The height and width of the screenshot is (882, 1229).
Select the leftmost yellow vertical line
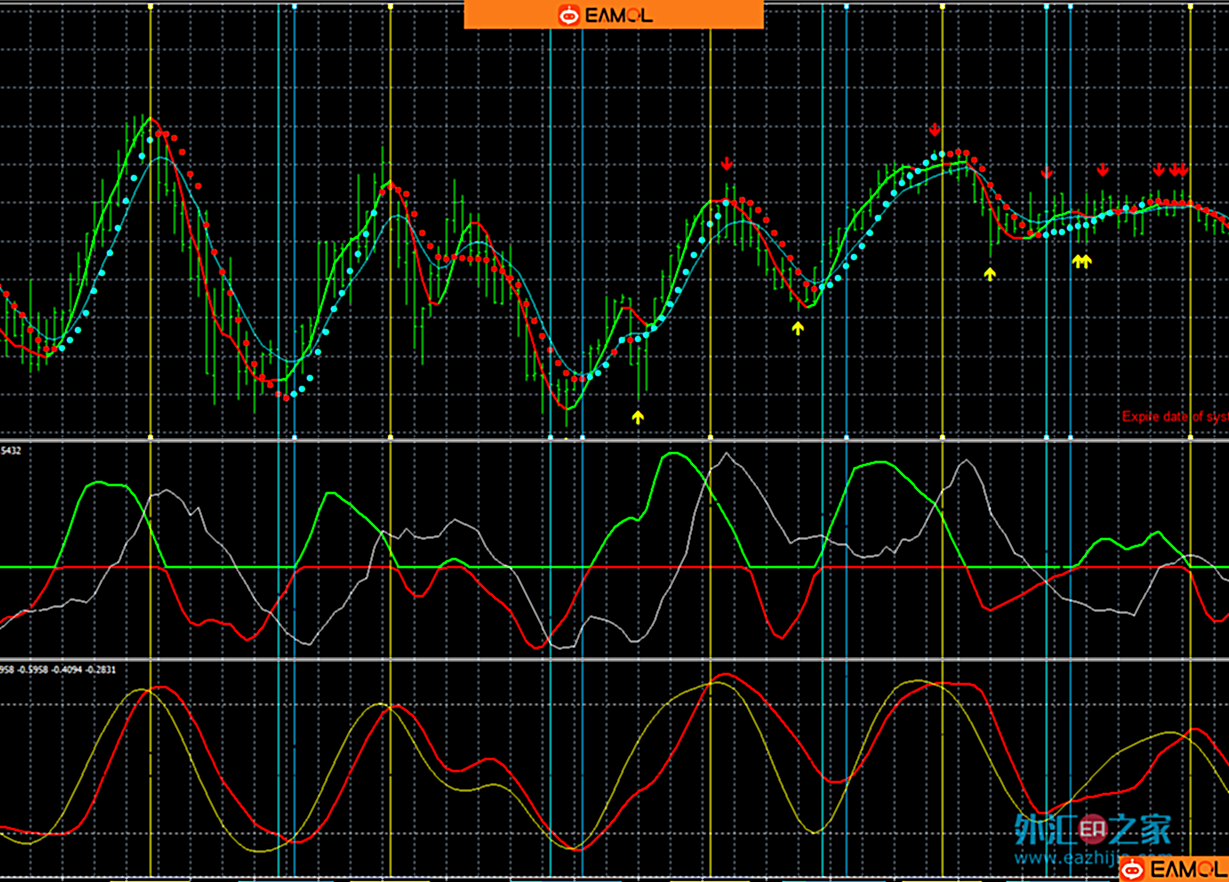pos(150,300)
